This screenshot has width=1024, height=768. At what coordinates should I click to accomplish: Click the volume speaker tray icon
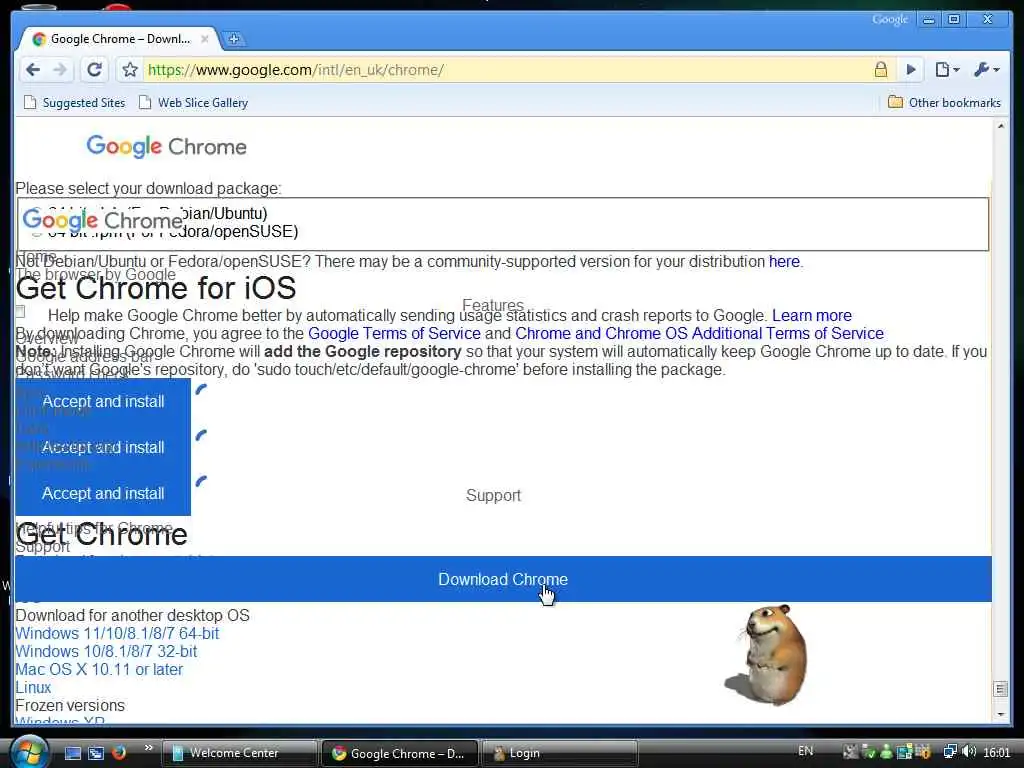pos(969,752)
